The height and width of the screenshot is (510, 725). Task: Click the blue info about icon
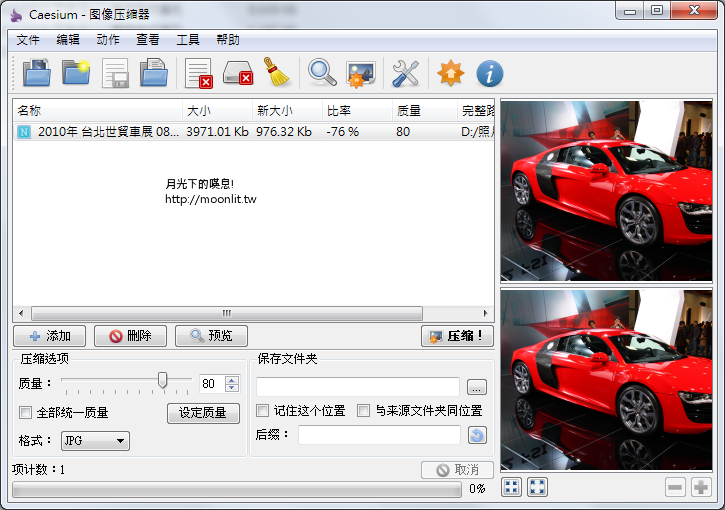tap(489, 73)
